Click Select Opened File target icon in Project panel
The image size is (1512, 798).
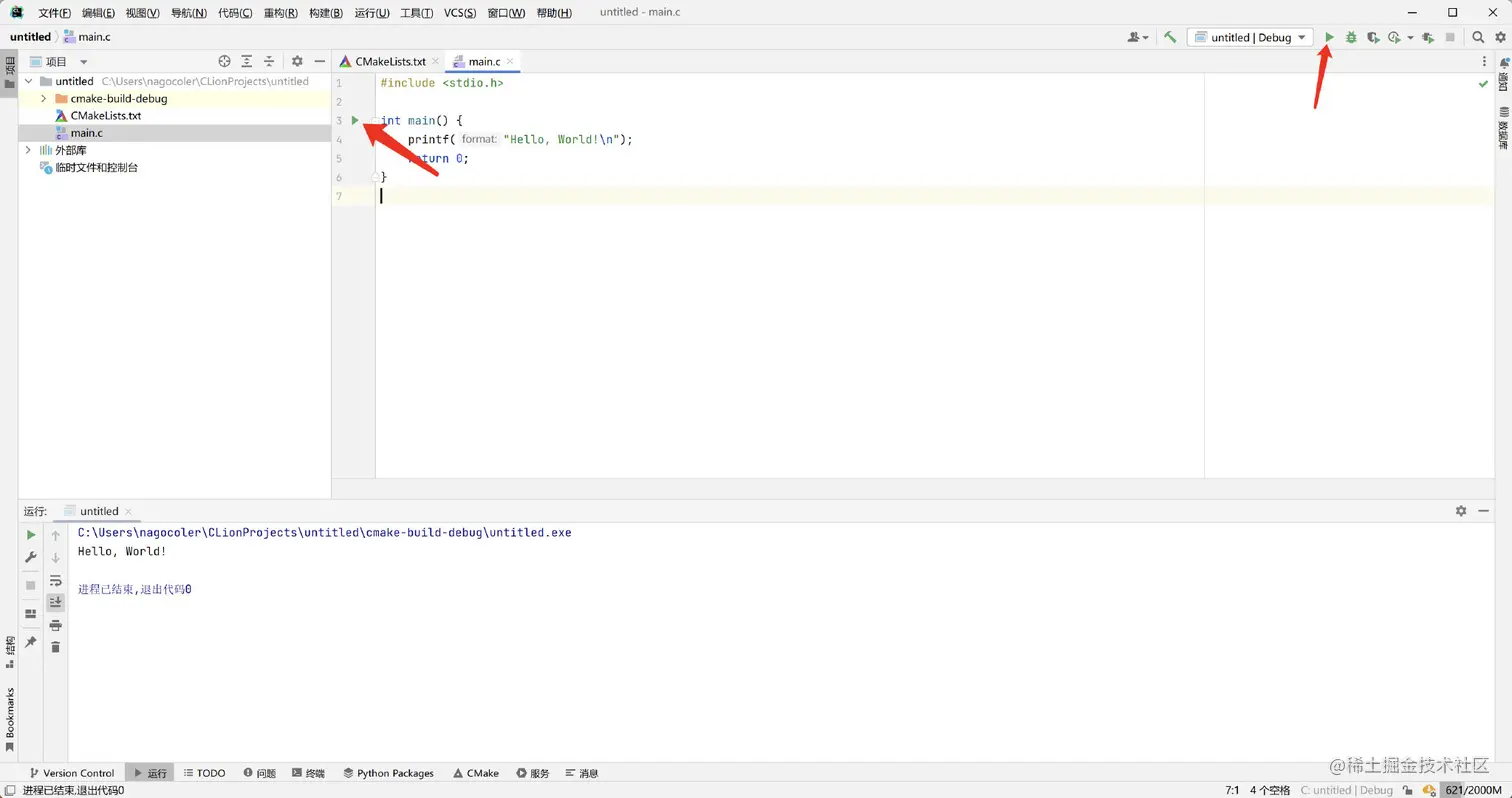(x=224, y=62)
